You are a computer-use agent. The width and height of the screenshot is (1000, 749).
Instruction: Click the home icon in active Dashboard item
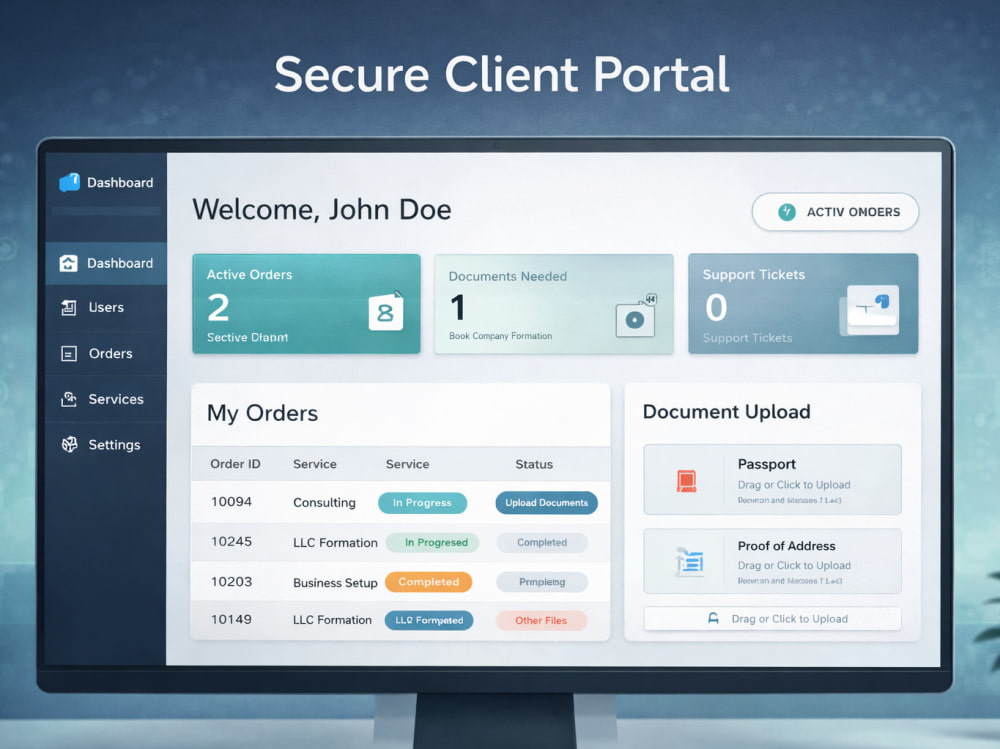68,263
